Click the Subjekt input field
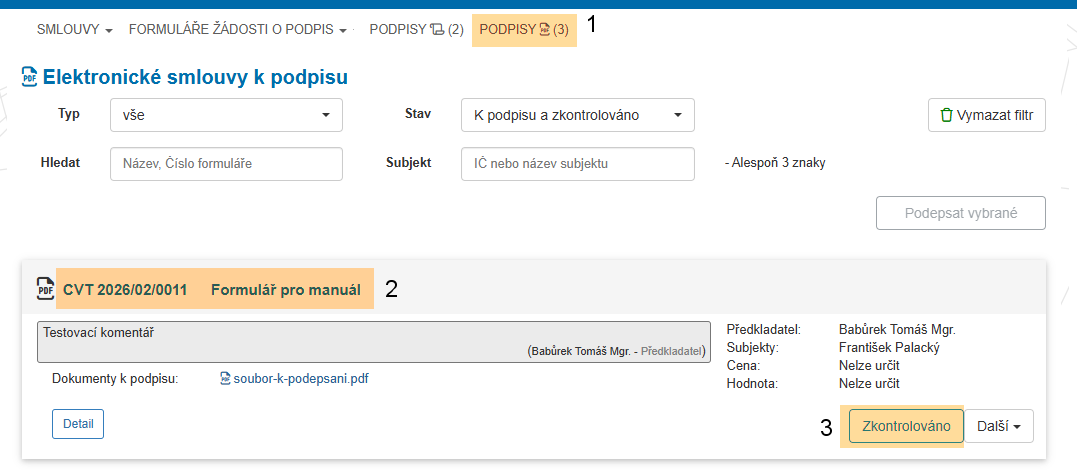1077x476 pixels. click(577, 164)
